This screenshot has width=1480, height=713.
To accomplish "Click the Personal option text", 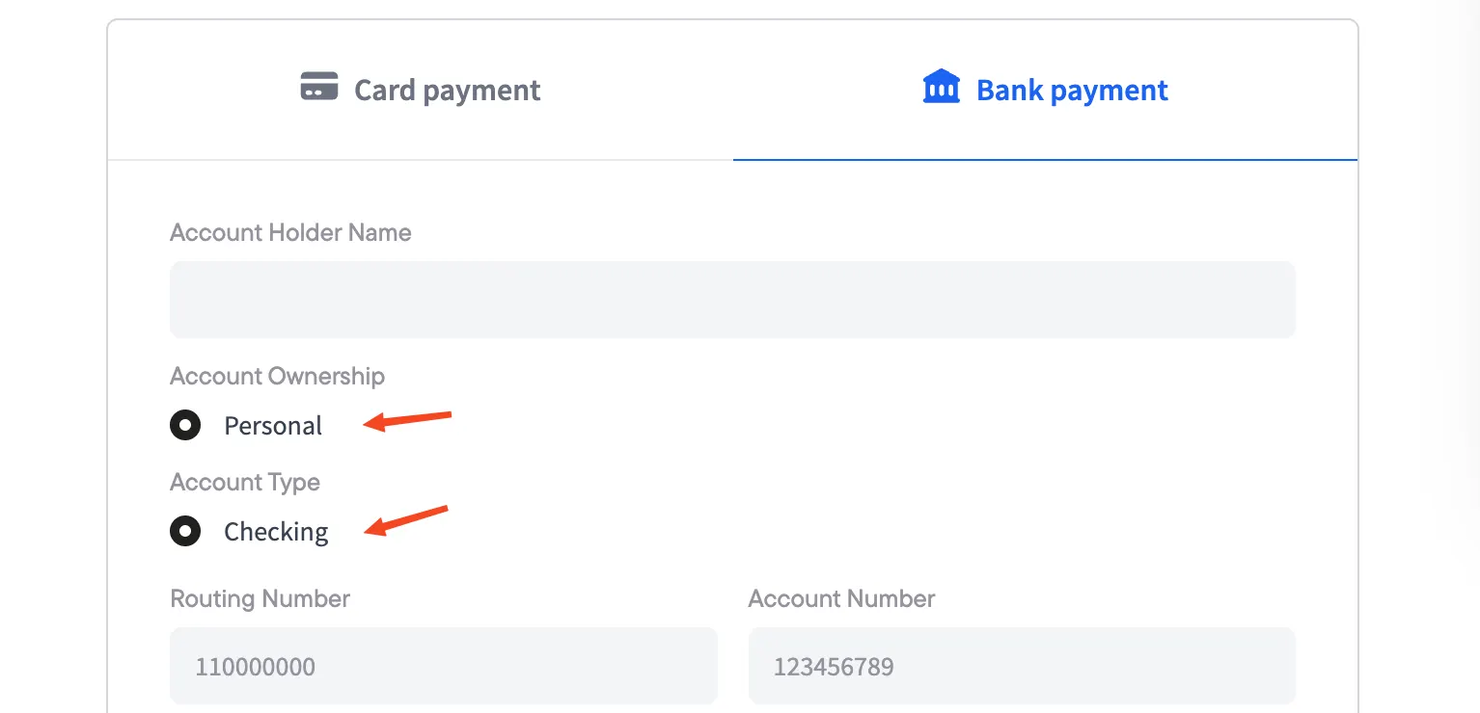I will [x=273, y=426].
